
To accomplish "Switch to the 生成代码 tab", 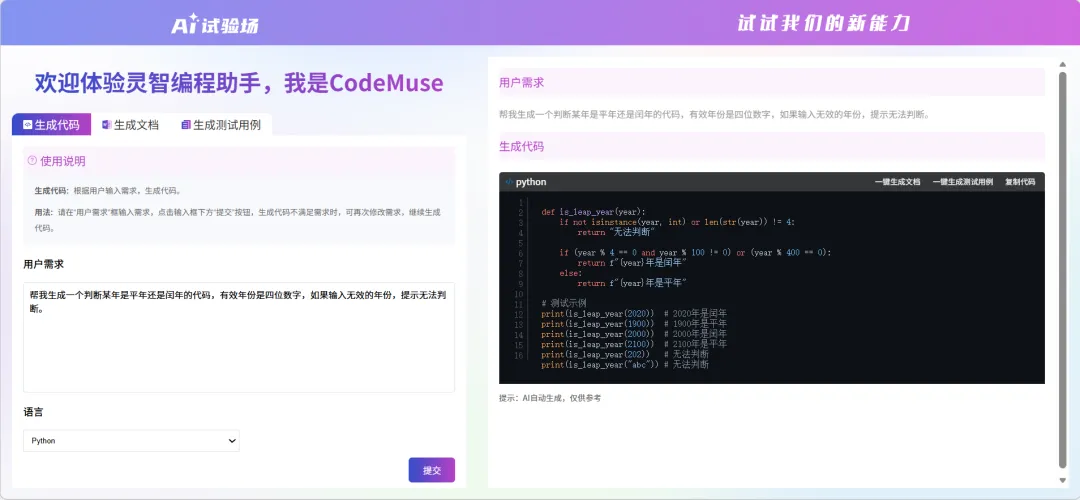I will tap(52, 125).
